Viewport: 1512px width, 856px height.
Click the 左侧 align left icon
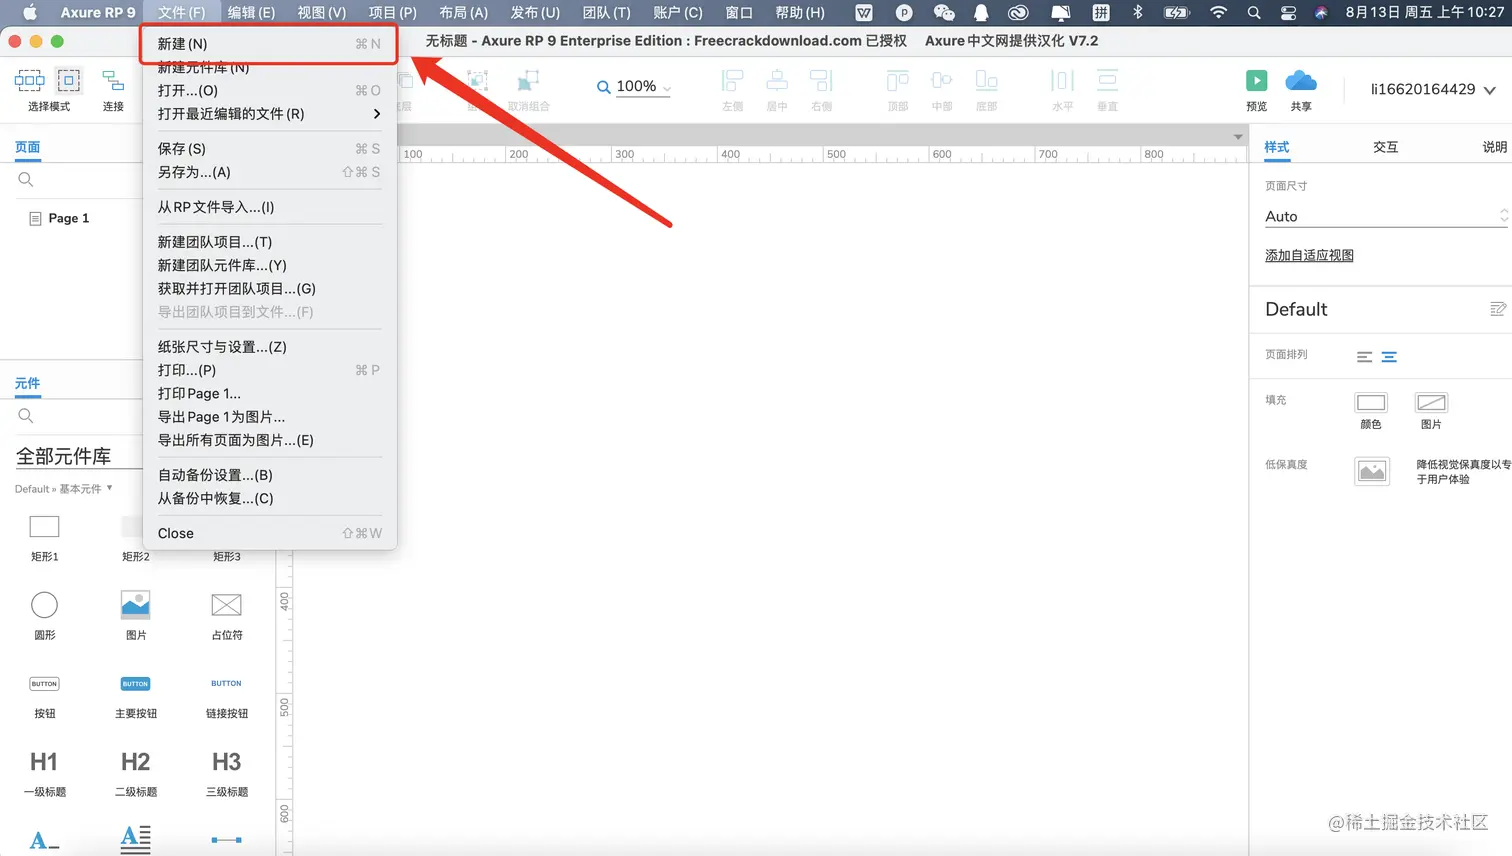tap(733, 80)
